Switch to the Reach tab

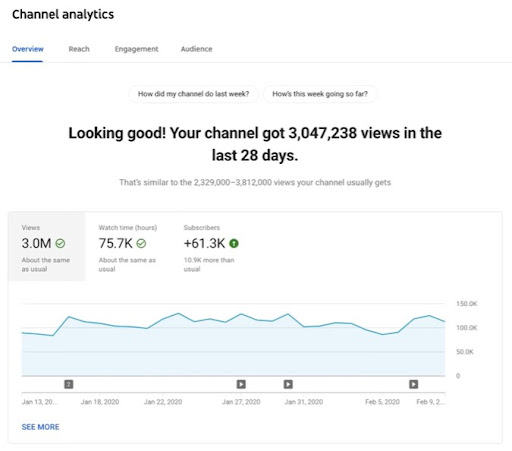pos(79,49)
